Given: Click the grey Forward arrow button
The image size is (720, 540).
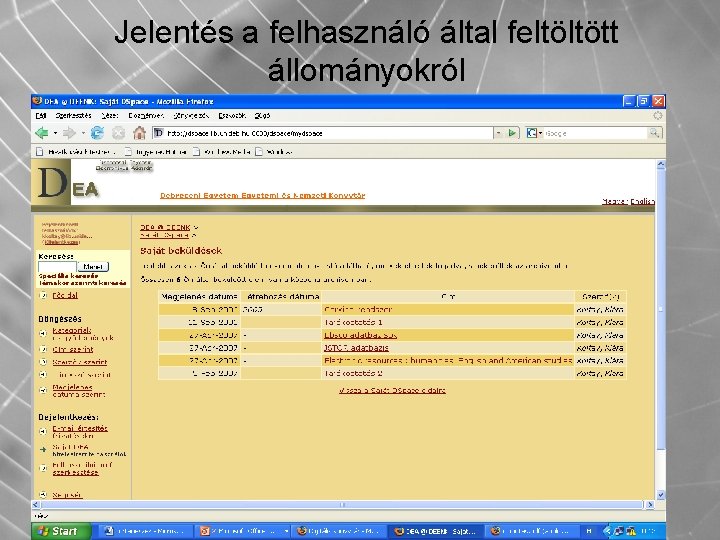Looking at the screenshot, I should (x=69, y=133).
